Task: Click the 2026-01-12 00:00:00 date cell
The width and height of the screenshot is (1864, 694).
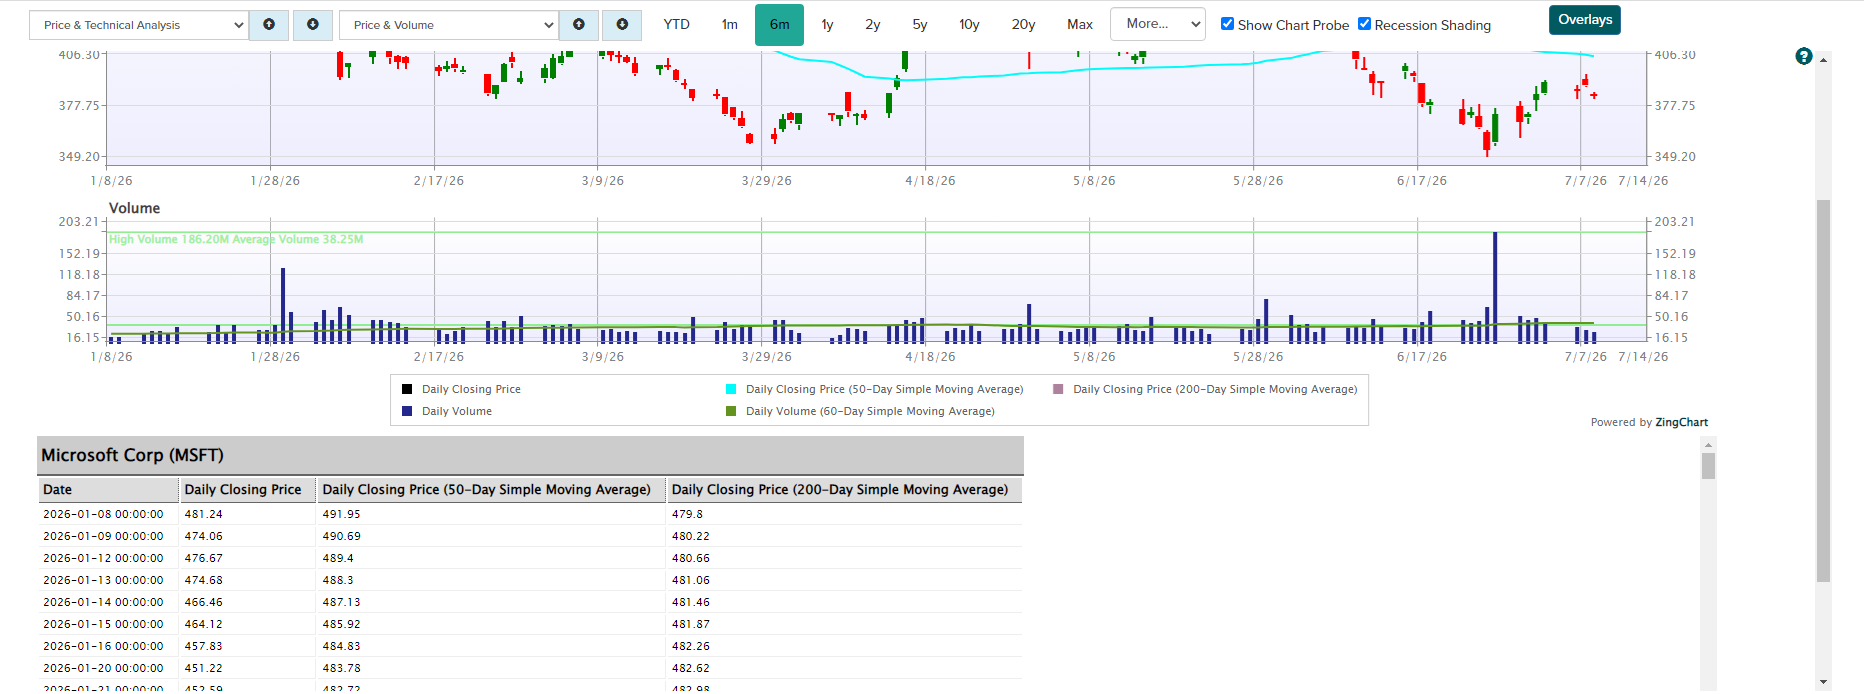Action: [x=103, y=558]
